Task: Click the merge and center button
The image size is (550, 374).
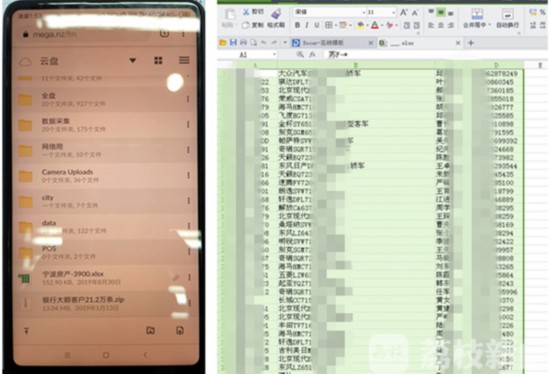Action: pyautogui.click(x=476, y=18)
